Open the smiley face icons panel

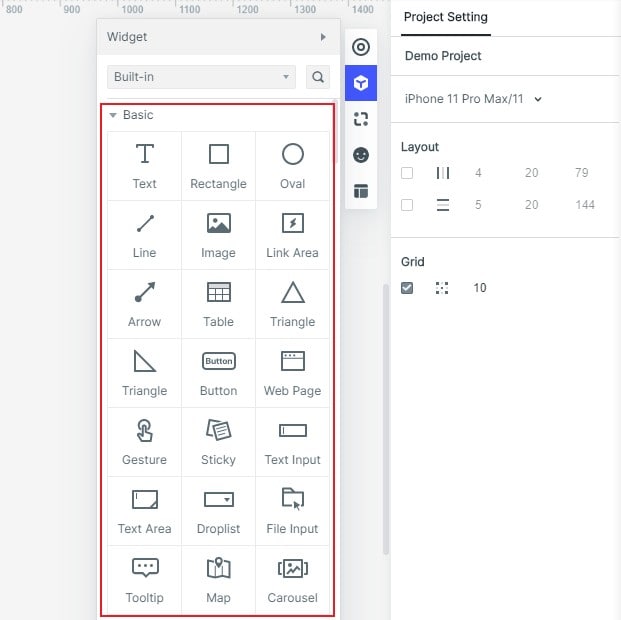point(361,155)
